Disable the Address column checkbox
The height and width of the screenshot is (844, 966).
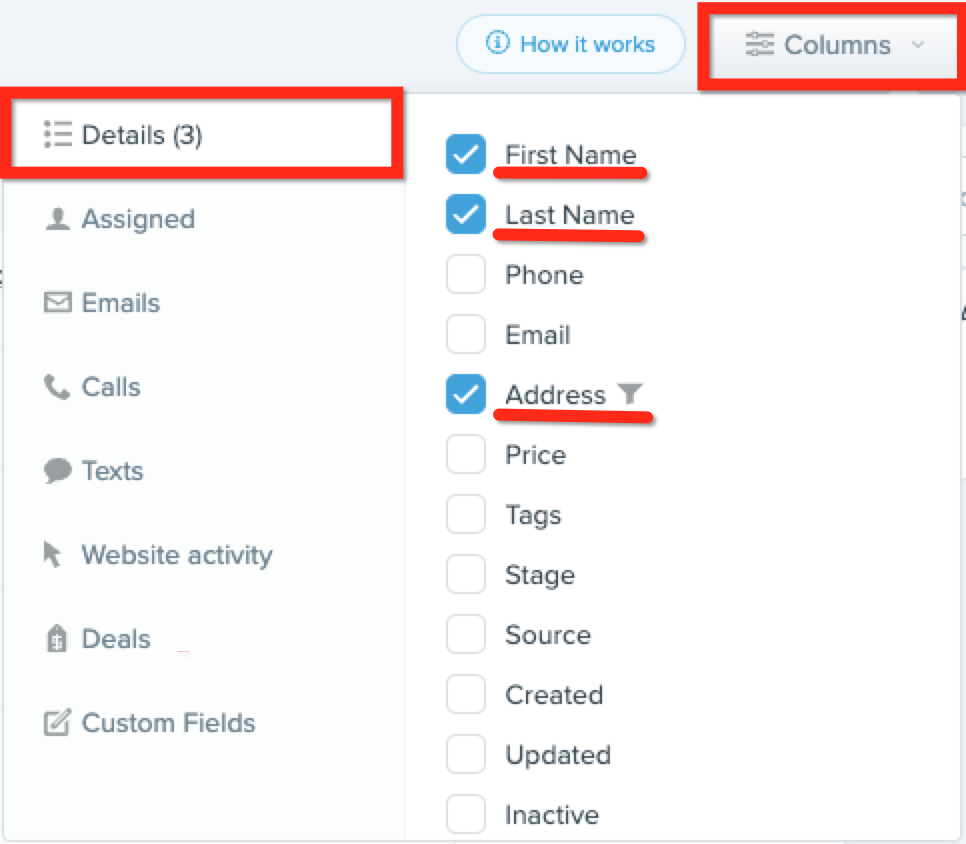click(x=465, y=395)
